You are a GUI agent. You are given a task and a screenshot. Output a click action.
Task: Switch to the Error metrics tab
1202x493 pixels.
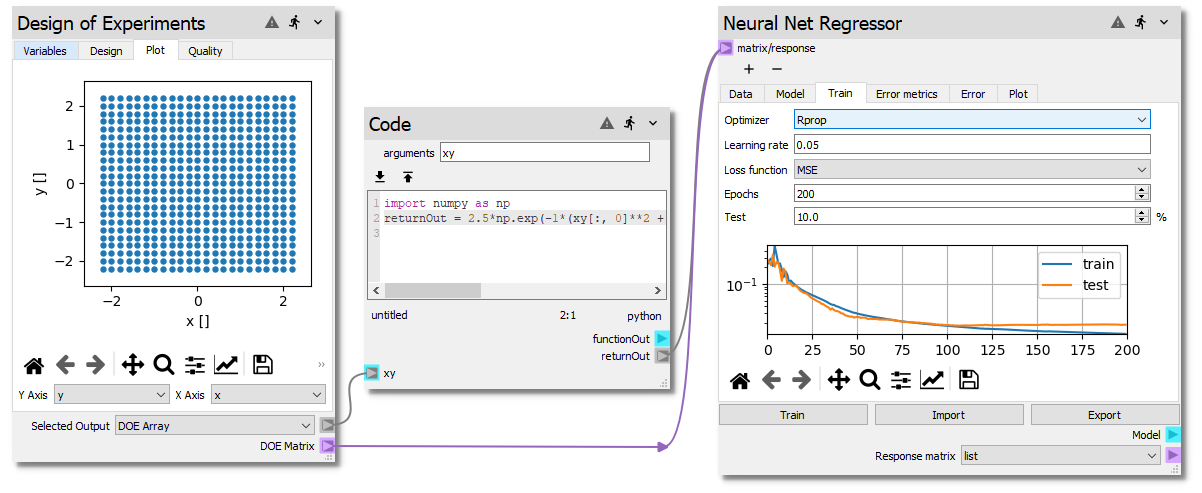pyautogui.click(x=906, y=94)
